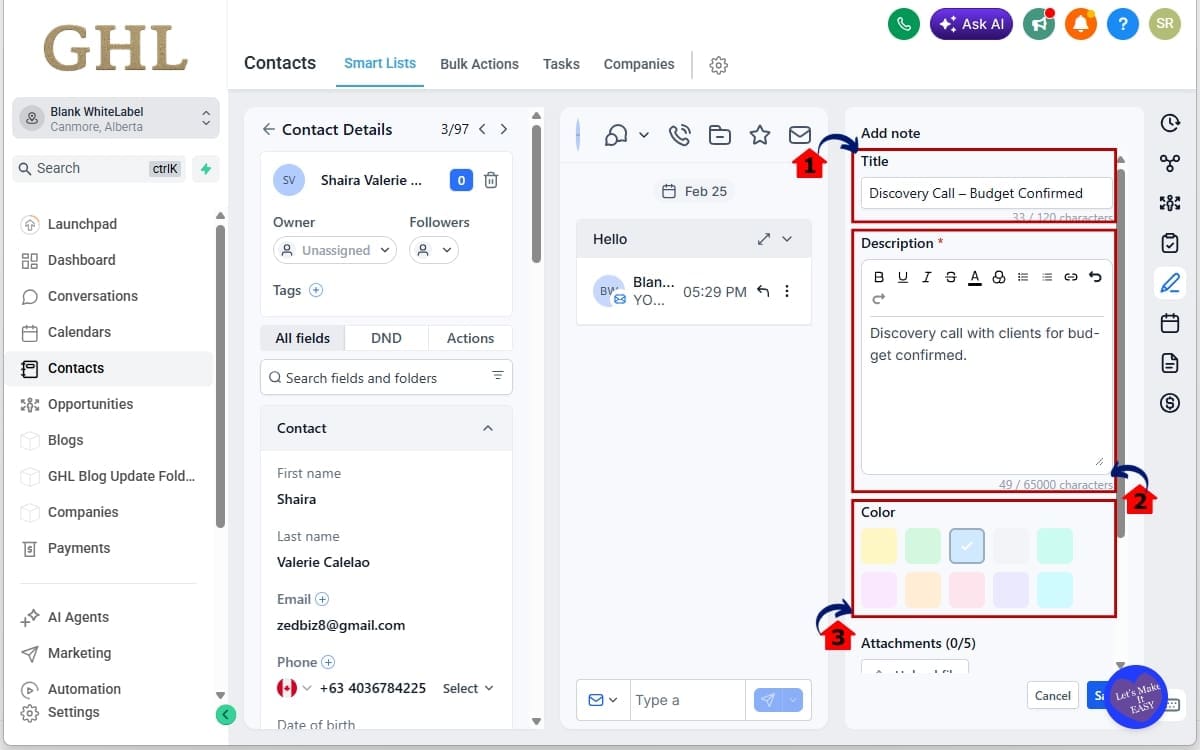Screen dimensions: 1200x750
Task: Open the DND tab in contact fields
Action: tap(386, 338)
